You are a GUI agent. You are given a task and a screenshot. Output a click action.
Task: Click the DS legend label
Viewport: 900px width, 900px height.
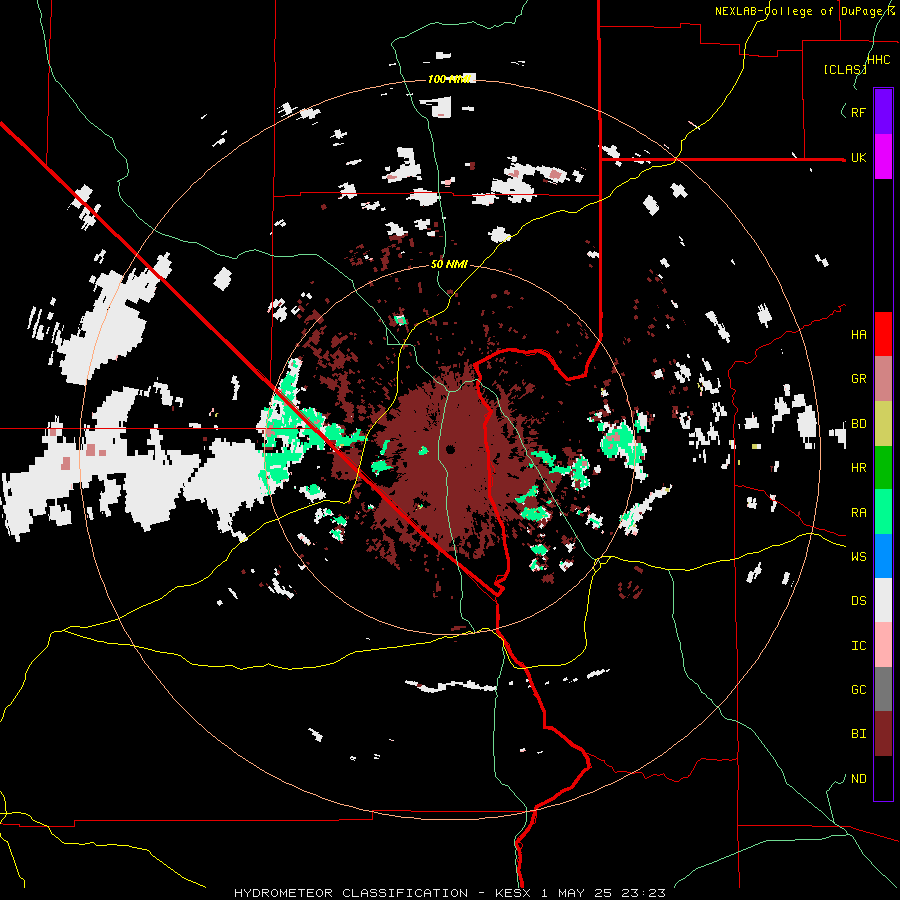858,601
